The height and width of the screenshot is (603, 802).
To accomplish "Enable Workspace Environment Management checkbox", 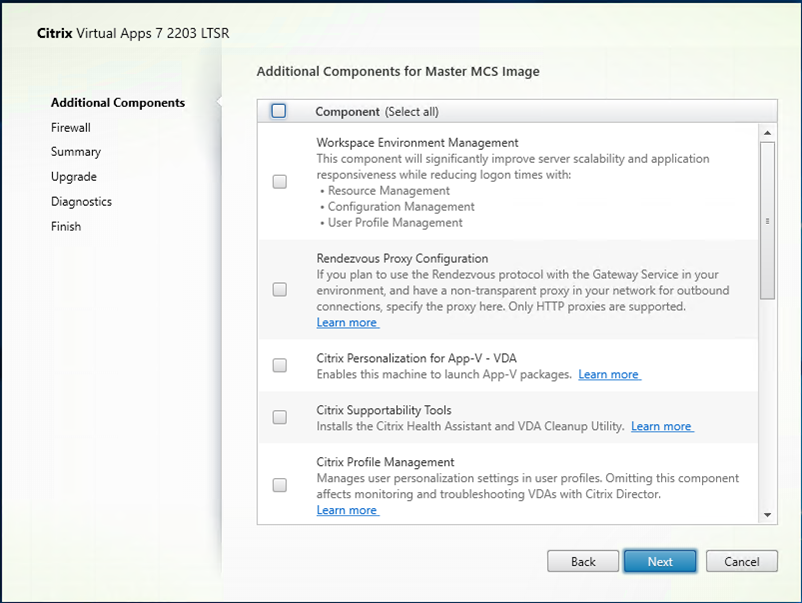I will (x=280, y=182).
